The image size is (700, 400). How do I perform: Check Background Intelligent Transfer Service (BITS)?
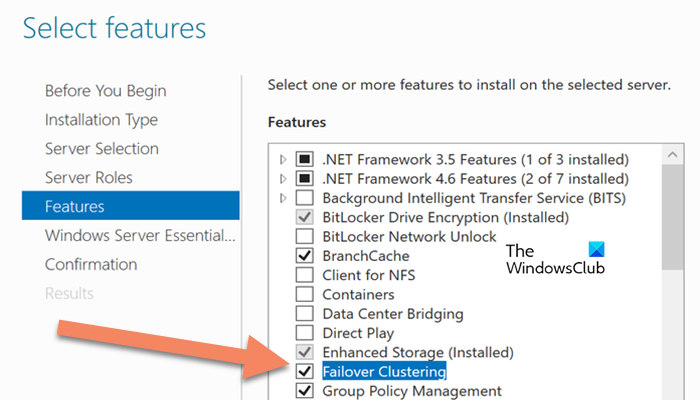coord(306,198)
